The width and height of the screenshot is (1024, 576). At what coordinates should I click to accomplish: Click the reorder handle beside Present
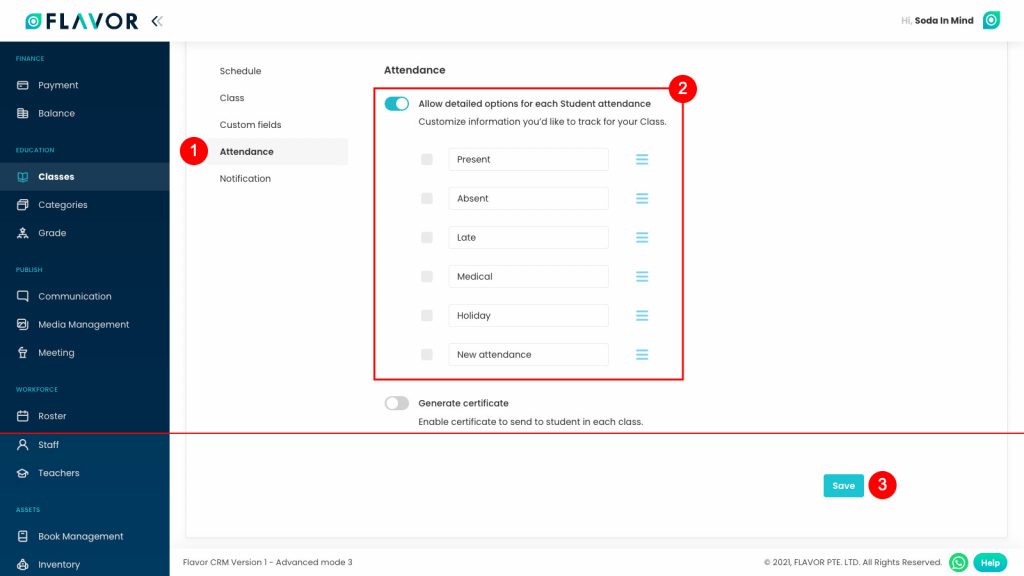(641, 159)
